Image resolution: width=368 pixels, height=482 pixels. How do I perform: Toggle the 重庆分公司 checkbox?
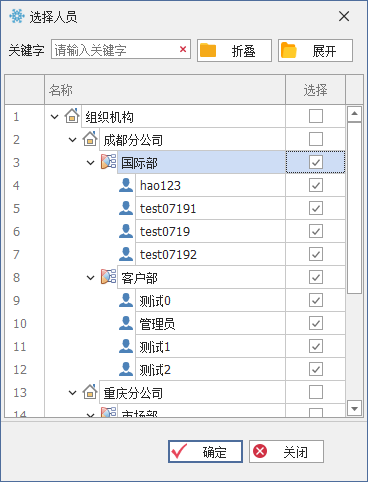(x=316, y=392)
